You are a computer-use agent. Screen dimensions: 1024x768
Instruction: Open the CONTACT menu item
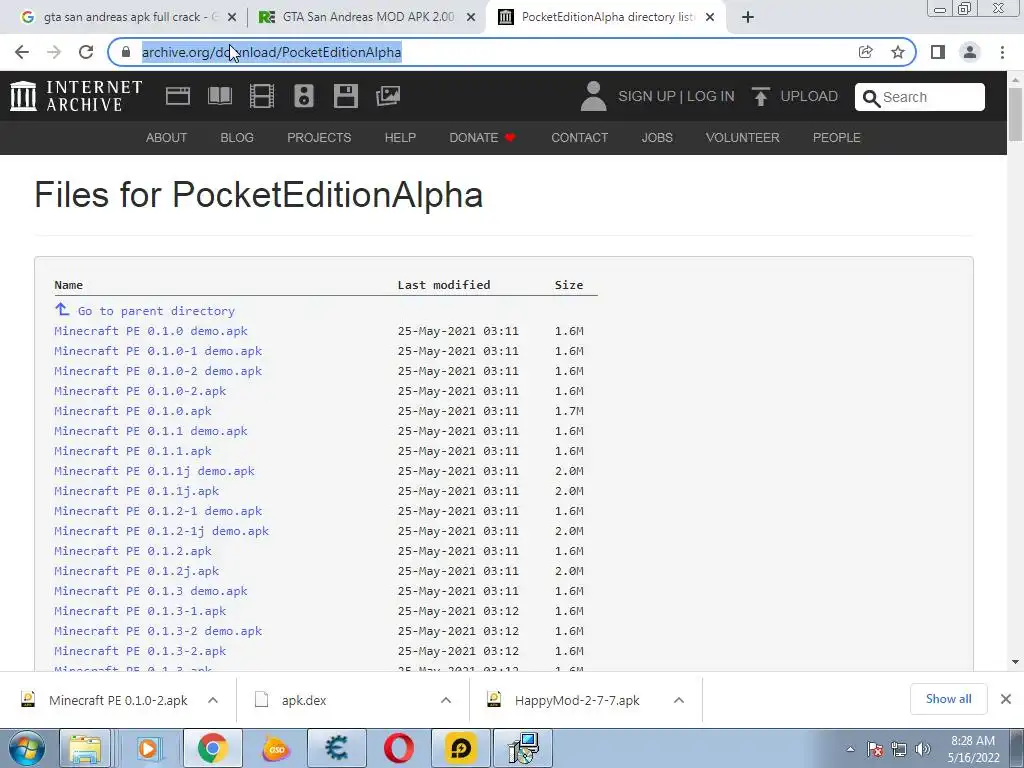[x=579, y=138]
